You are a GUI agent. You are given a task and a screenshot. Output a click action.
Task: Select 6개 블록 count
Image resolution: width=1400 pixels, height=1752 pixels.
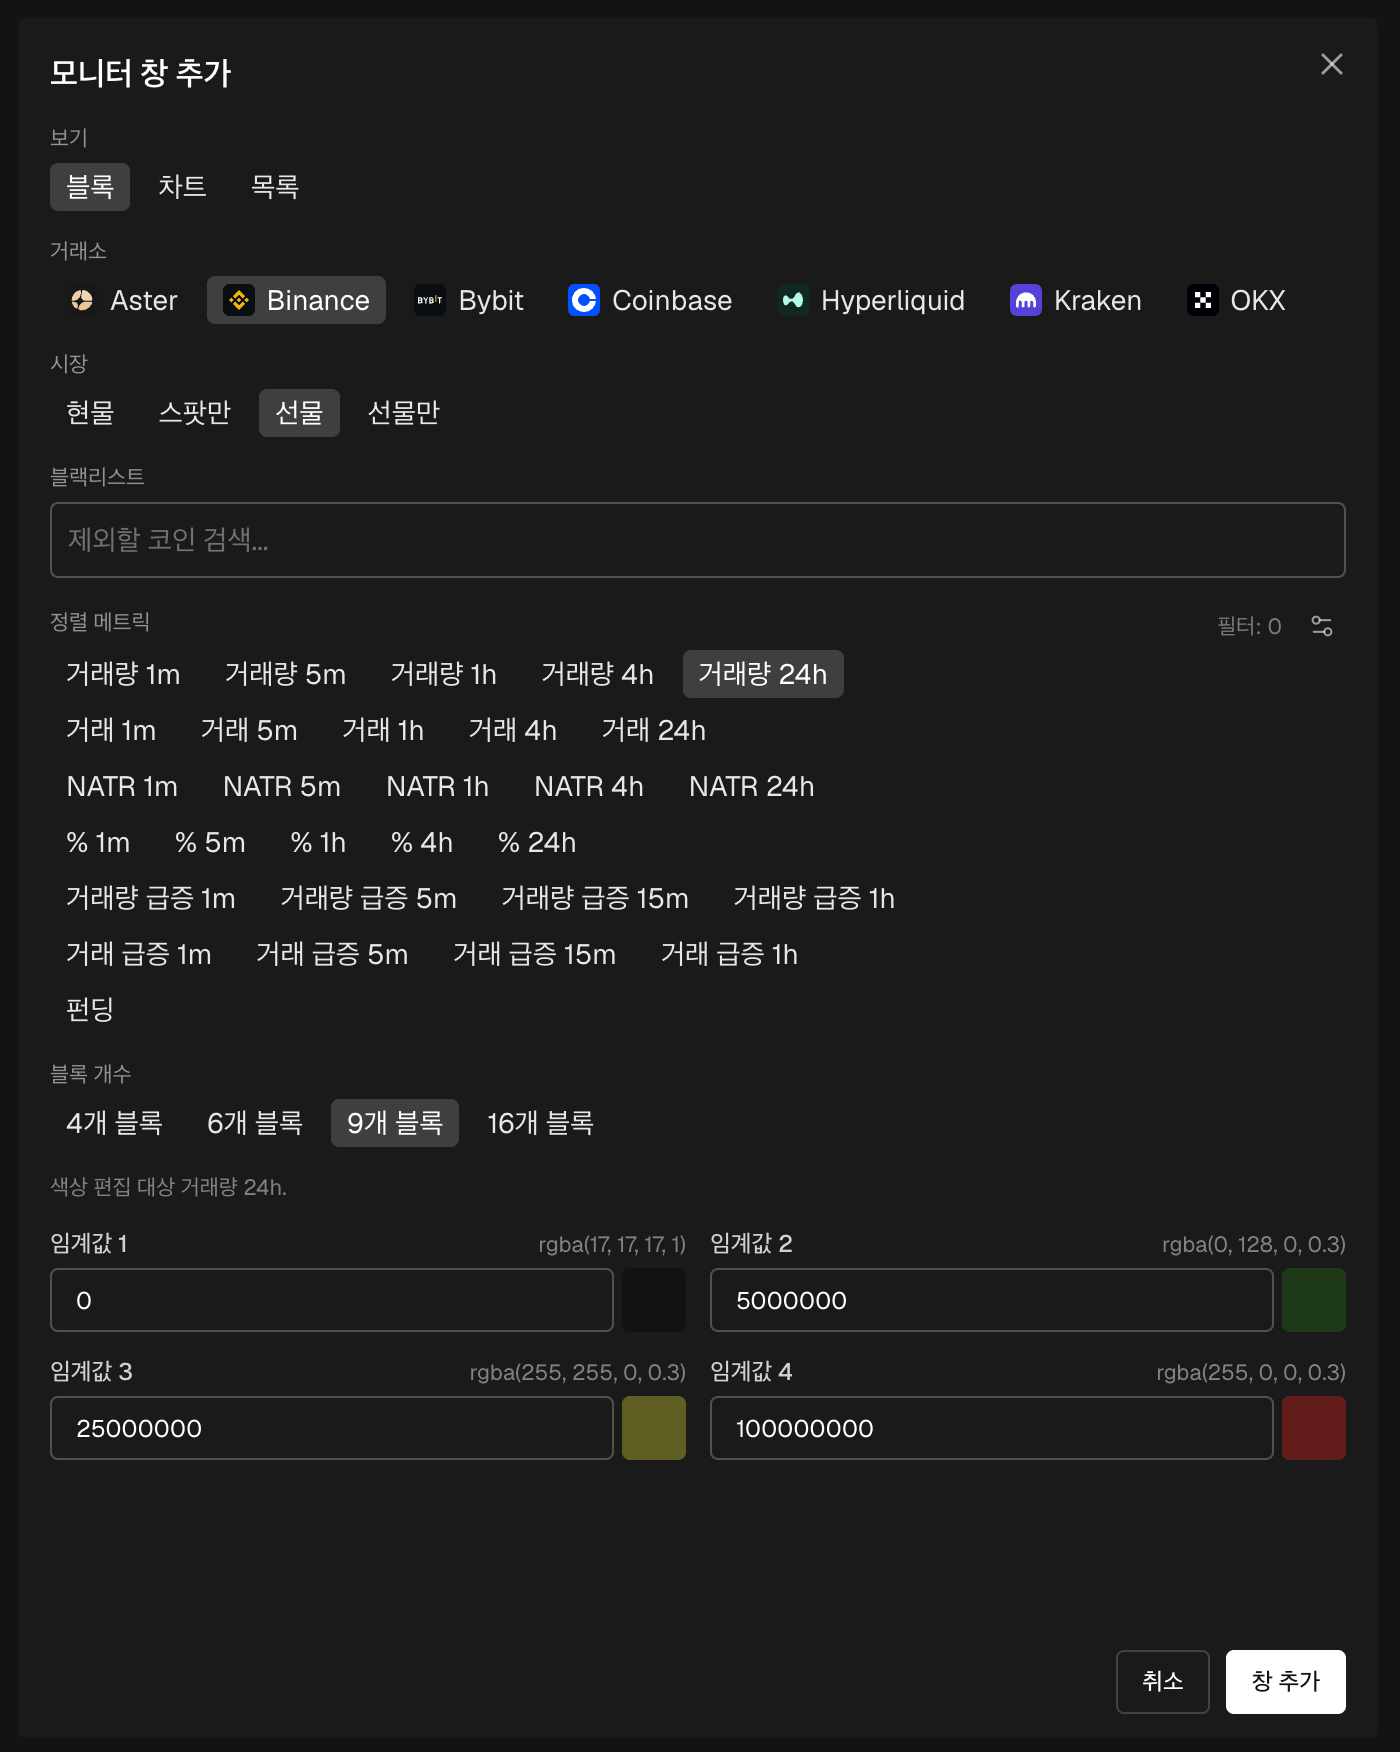pos(255,1123)
